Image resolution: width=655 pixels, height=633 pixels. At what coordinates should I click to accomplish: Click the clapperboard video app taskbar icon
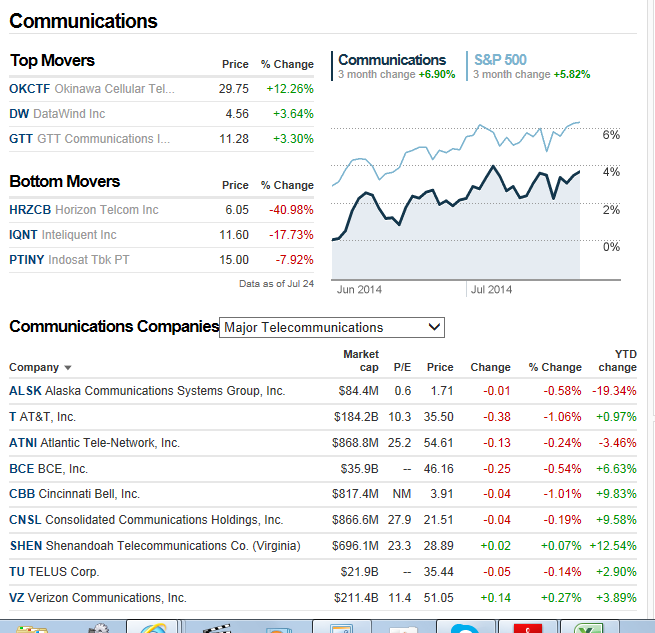point(216,627)
